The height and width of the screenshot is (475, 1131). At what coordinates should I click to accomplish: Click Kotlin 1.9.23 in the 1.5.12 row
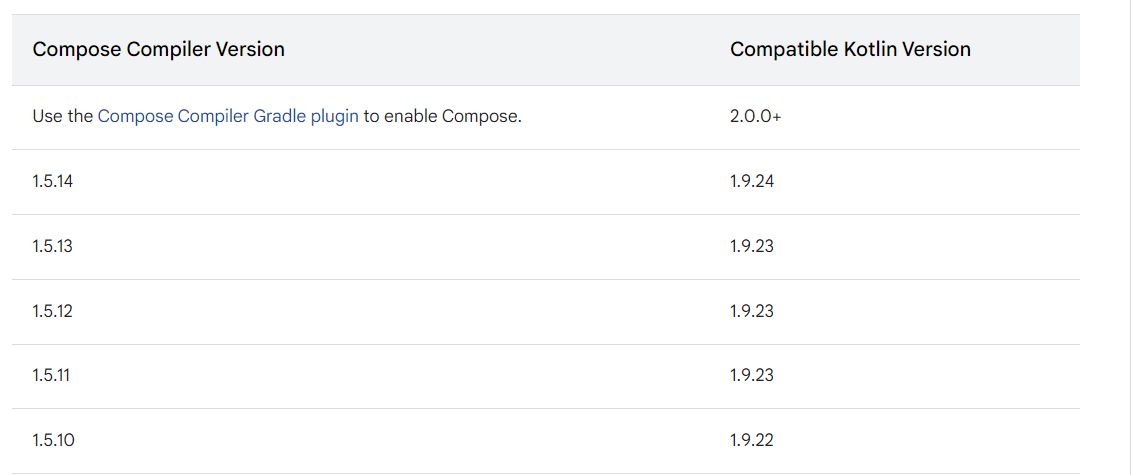pos(752,311)
